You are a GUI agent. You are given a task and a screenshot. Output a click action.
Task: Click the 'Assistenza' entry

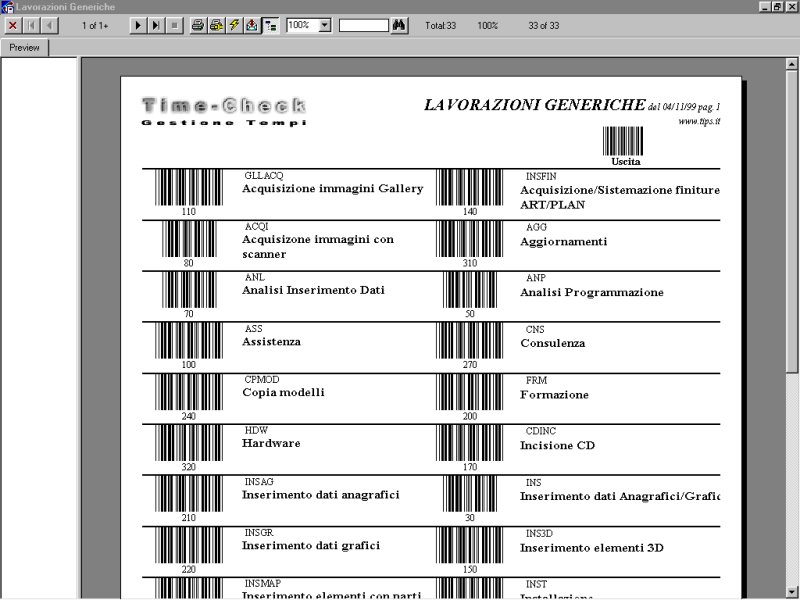(x=271, y=342)
